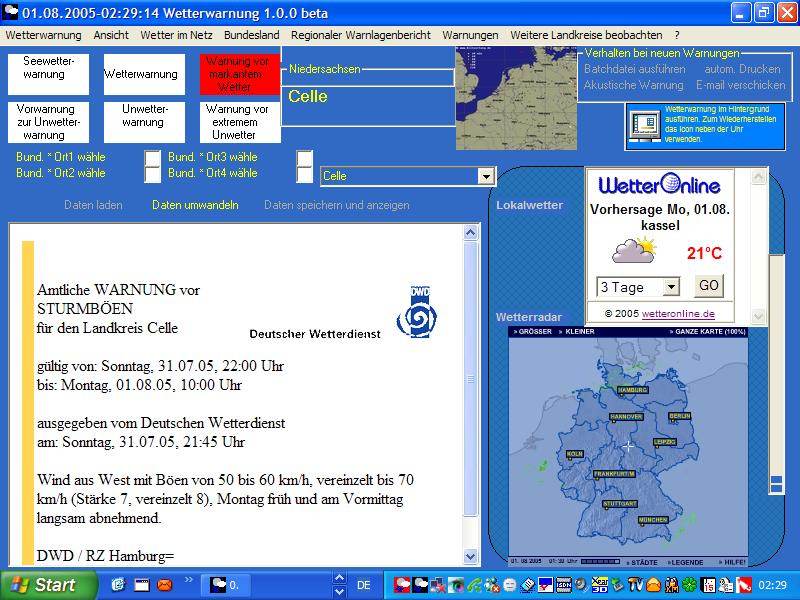
Task: Open the Regionaler Warnlagenbericht menu
Action: click(360, 34)
